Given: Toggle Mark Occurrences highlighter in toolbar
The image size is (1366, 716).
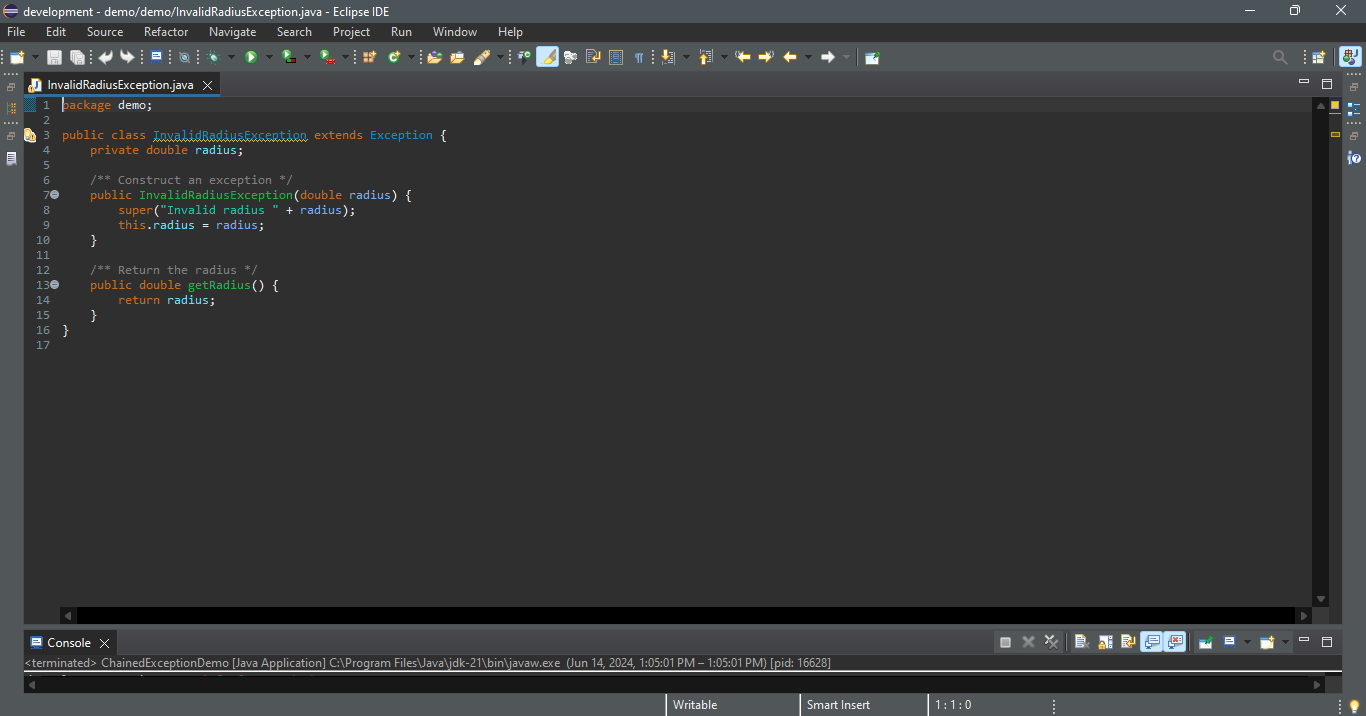Looking at the screenshot, I should tap(547, 58).
